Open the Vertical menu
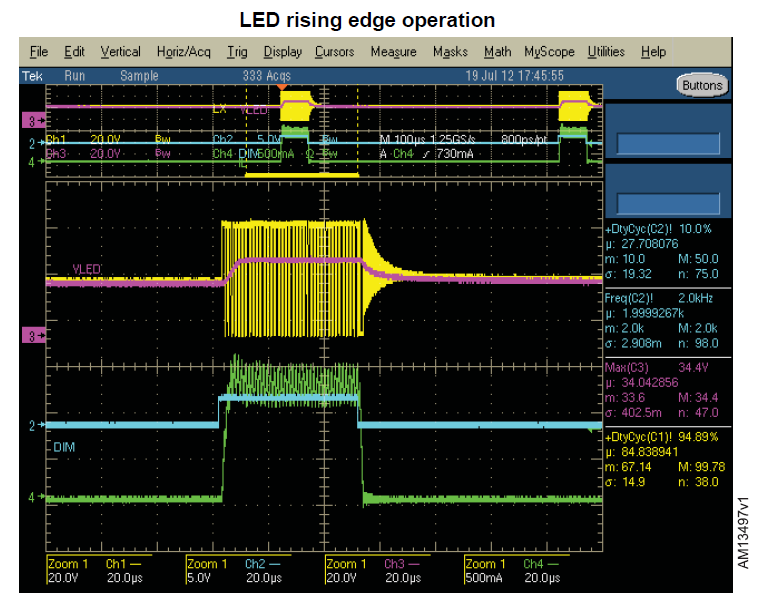The width and height of the screenshot is (762, 610). 120,52
